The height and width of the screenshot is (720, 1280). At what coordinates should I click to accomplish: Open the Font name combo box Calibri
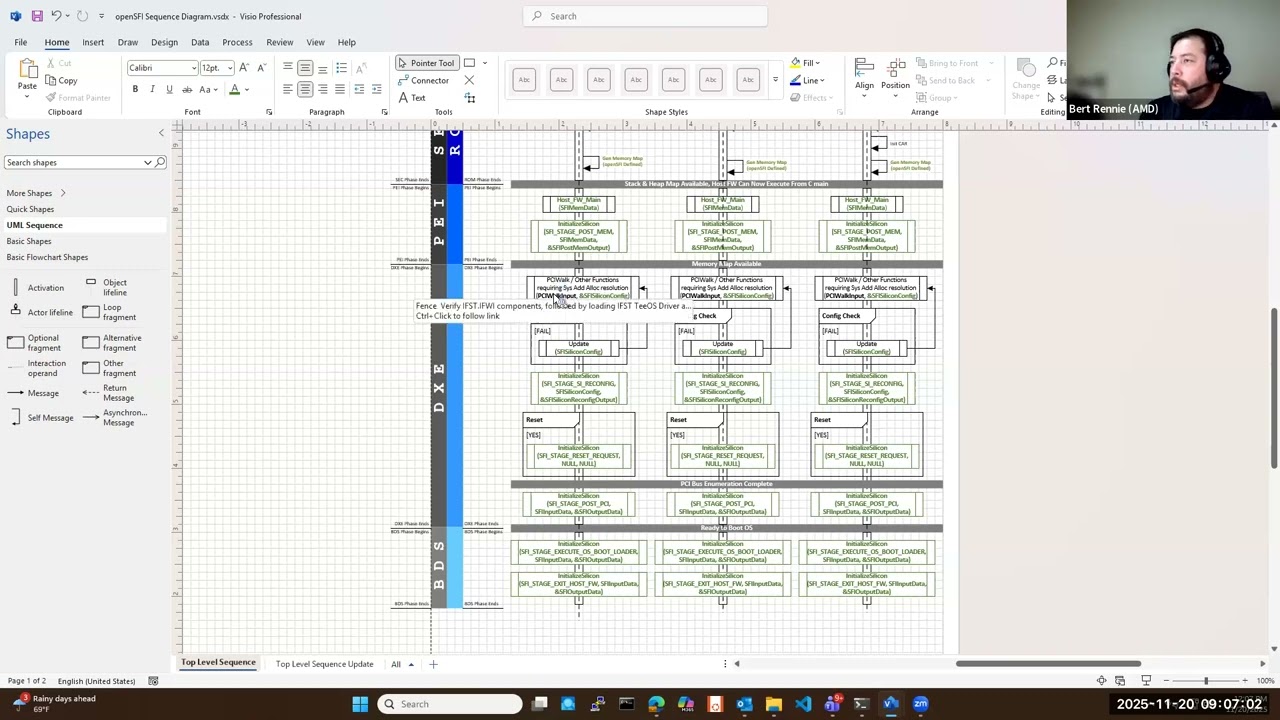(x=162, y=68)
